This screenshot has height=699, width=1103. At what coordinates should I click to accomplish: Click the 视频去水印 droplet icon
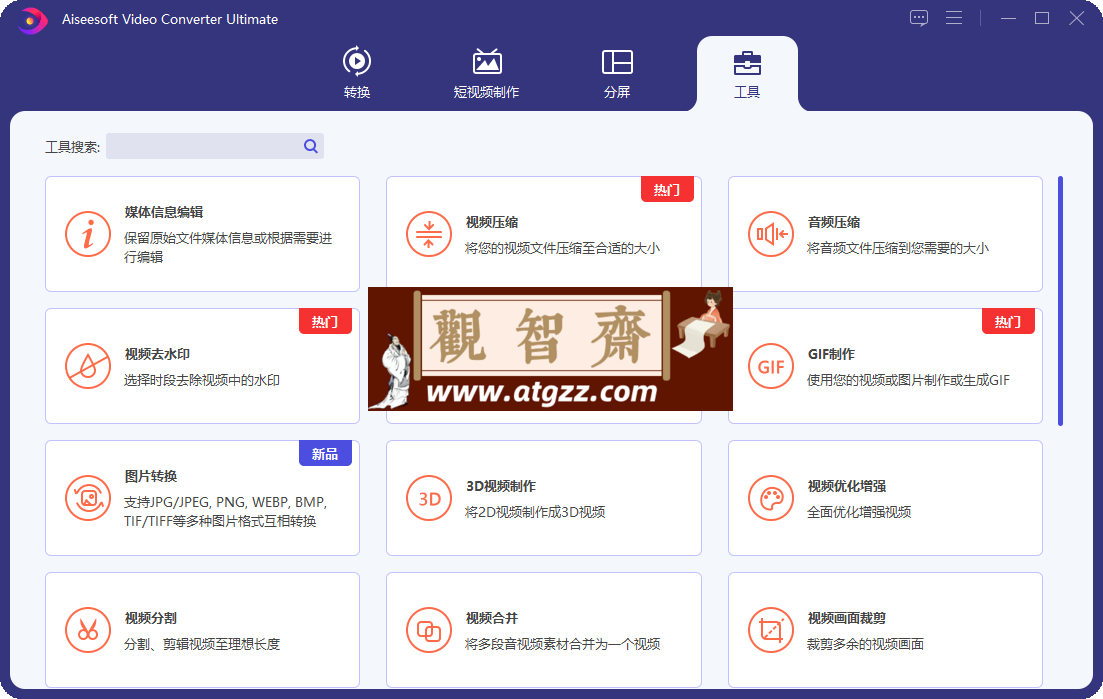point(88,366)
